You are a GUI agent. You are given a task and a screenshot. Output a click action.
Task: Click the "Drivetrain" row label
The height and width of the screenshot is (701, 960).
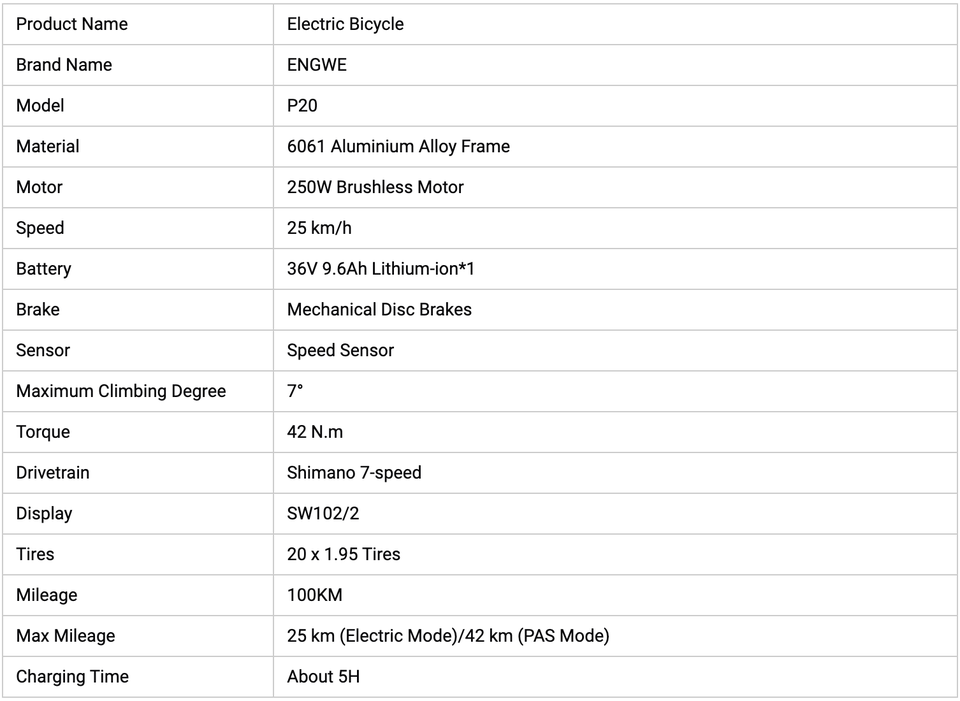pos(53,473)
